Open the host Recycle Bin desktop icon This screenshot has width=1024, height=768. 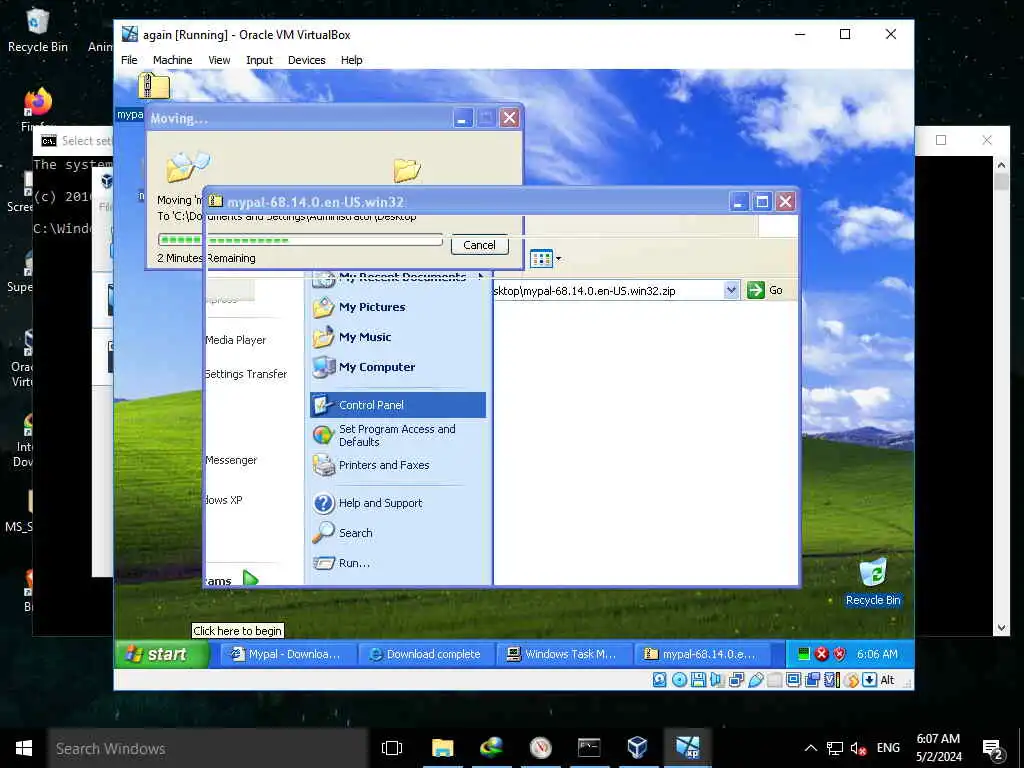pyautogui.click(x=37, y=31)
